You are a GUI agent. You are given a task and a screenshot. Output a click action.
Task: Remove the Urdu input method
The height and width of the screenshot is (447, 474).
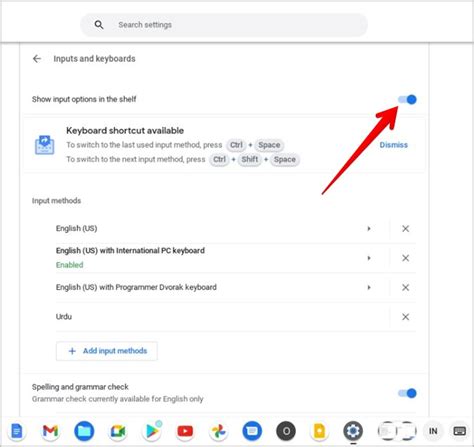405,317
